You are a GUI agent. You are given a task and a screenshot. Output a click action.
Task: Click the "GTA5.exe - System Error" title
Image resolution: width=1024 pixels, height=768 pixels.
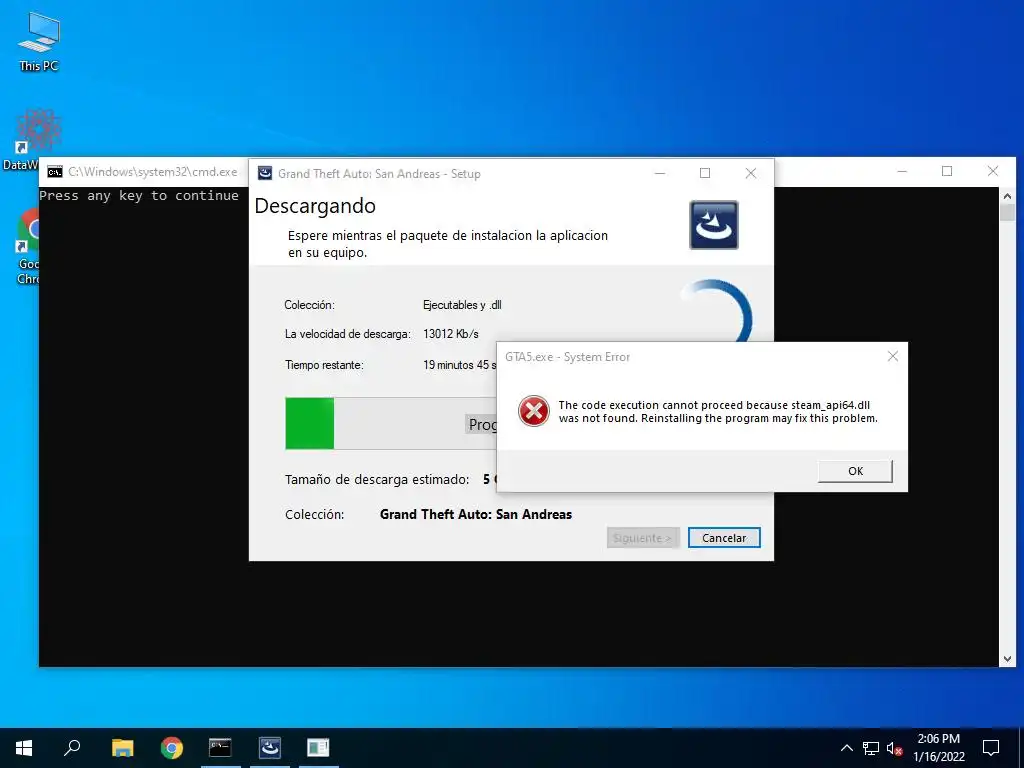(x=568, y=357)
